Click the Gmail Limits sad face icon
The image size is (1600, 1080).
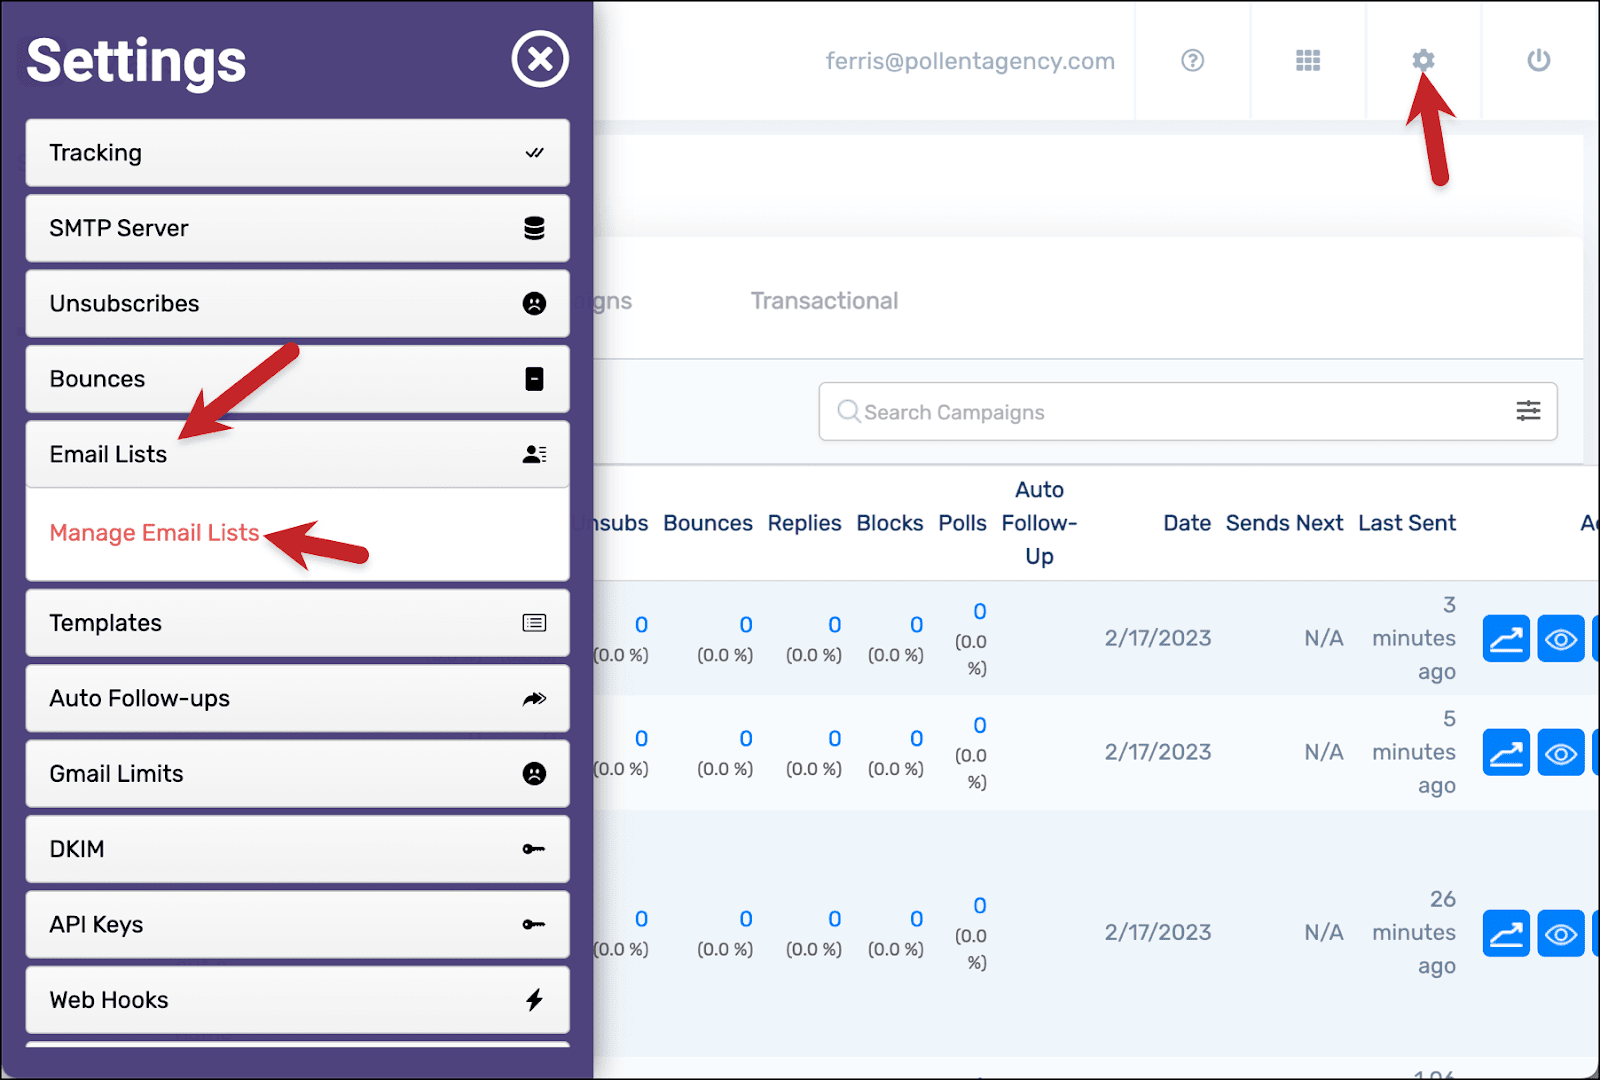pyautogui.click(x=534, y=773)
